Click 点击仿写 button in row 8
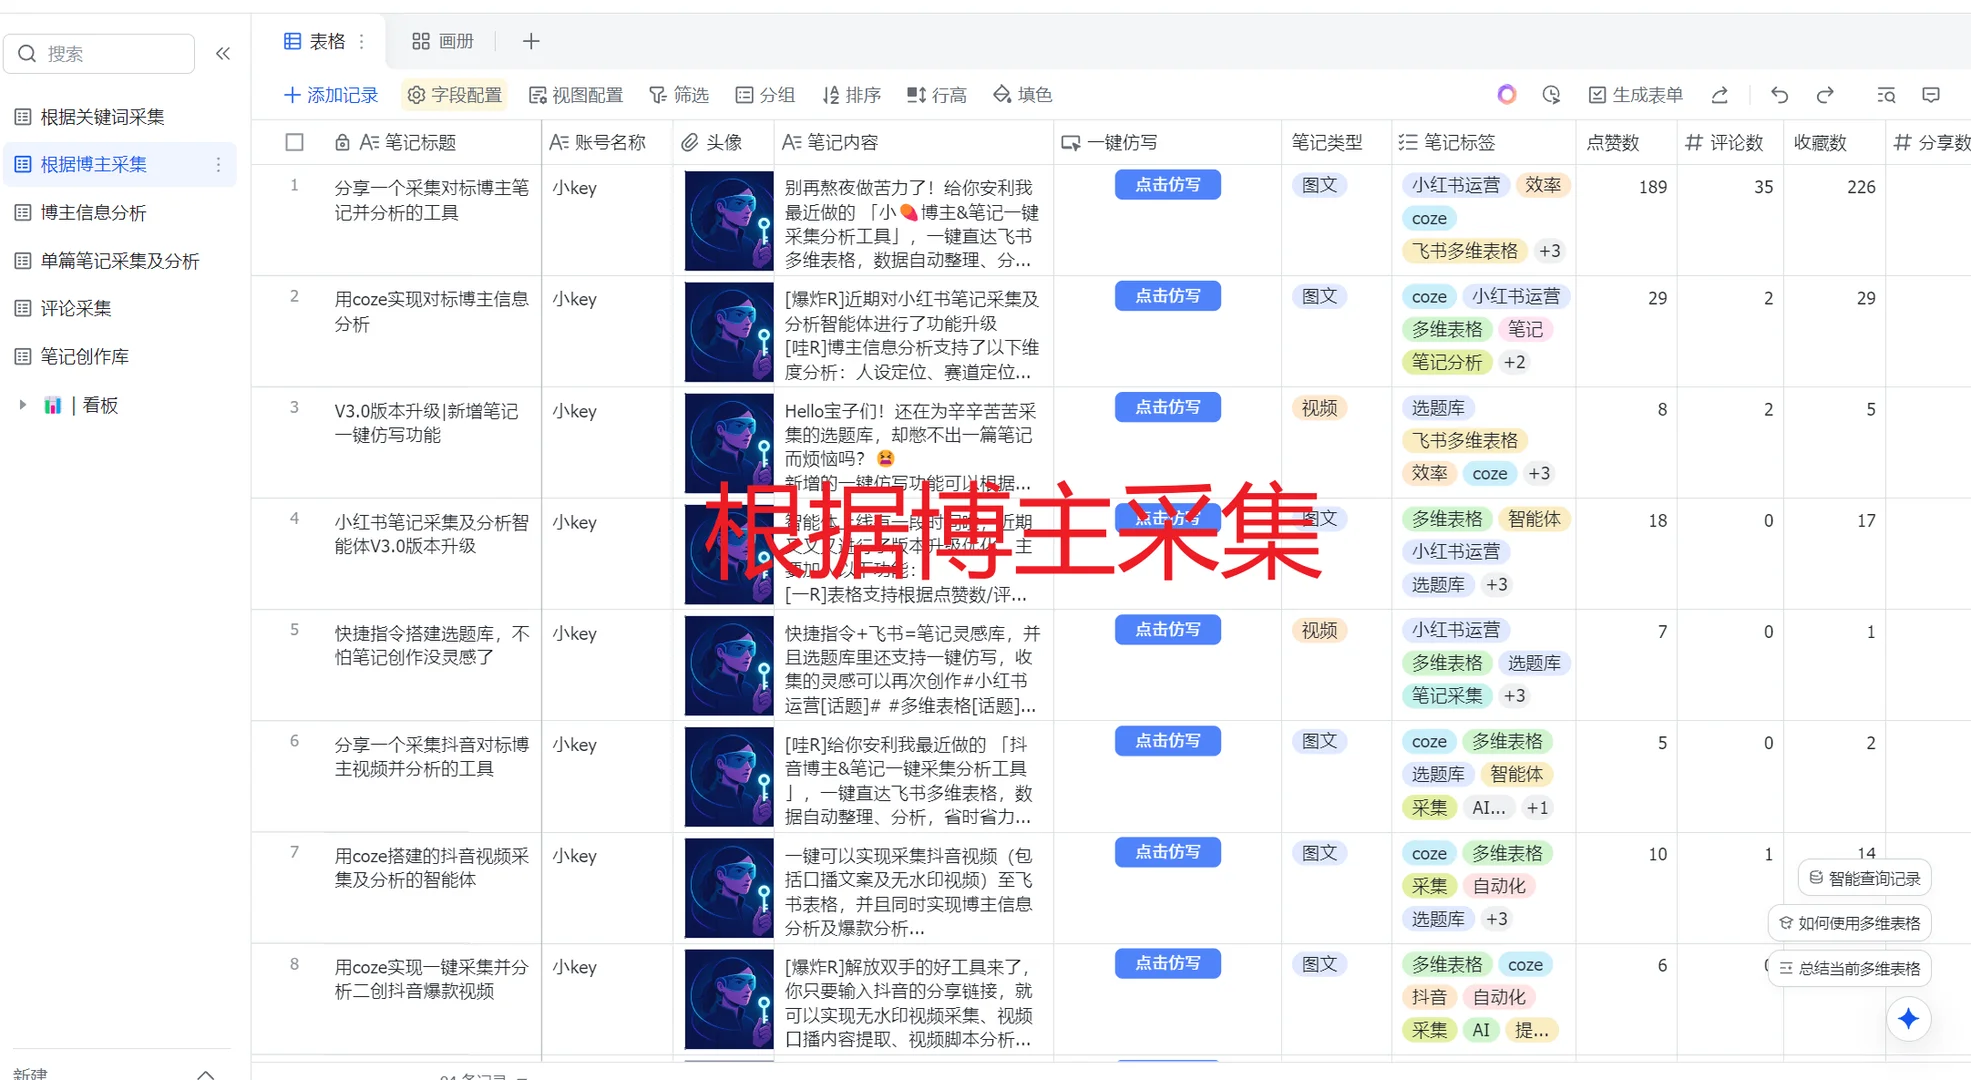This screenshot has height=1080, width=1971. [1167, 963]
